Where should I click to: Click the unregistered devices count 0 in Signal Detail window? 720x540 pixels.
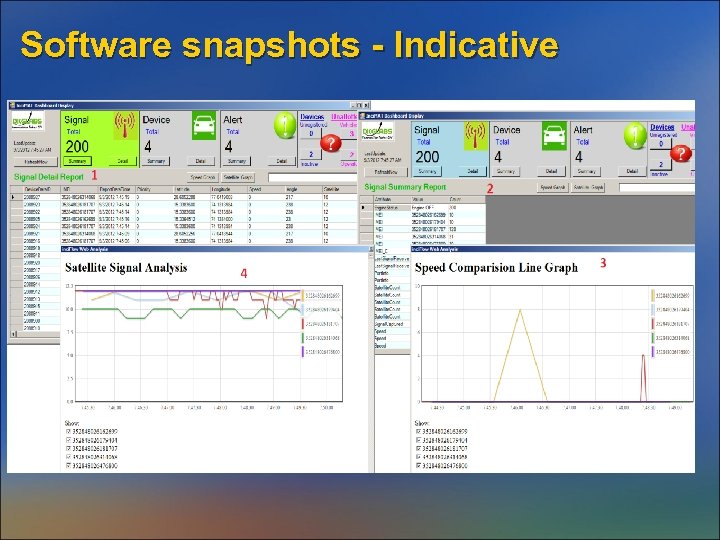[x=311, y=134]
